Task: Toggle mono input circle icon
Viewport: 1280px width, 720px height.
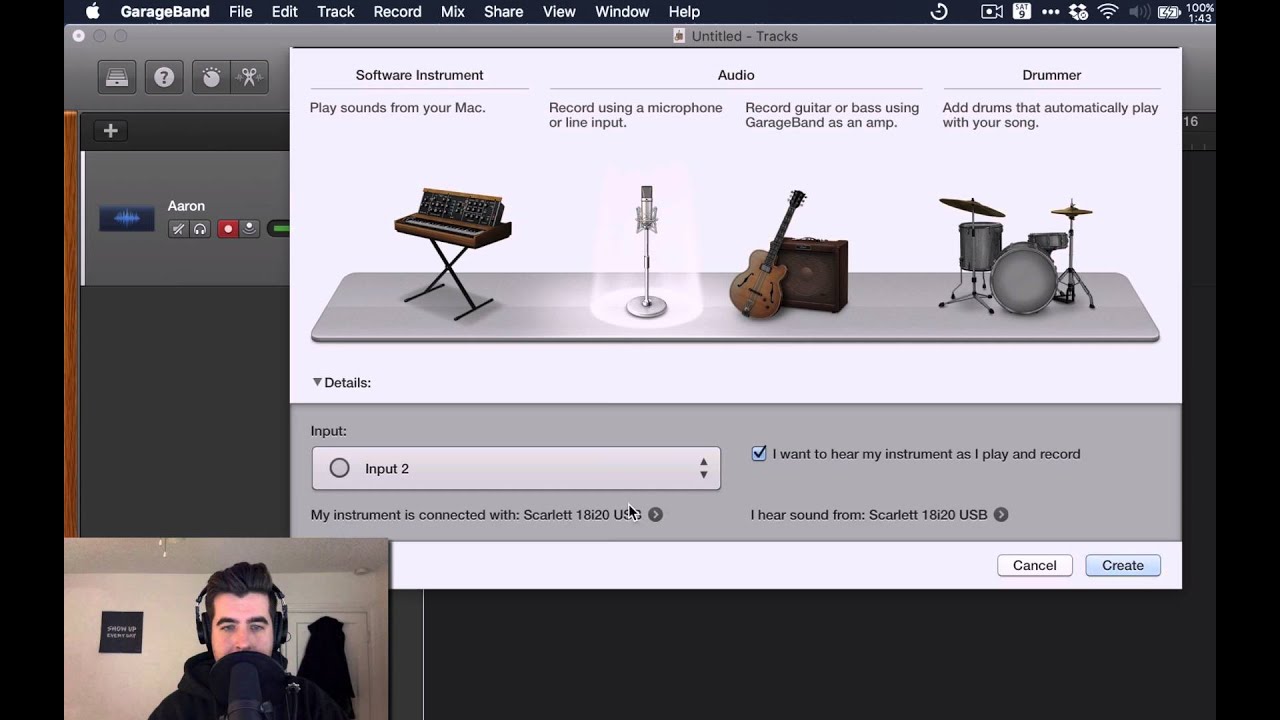Action: [x=339, y=468]
